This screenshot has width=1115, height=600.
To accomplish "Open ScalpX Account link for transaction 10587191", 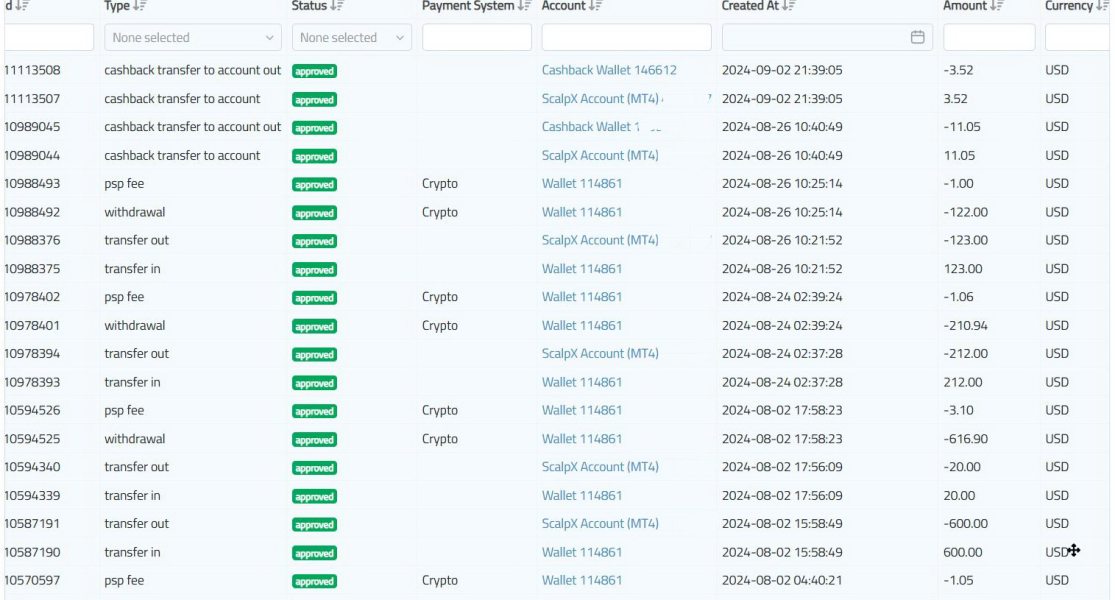I will tap(600, 524).
